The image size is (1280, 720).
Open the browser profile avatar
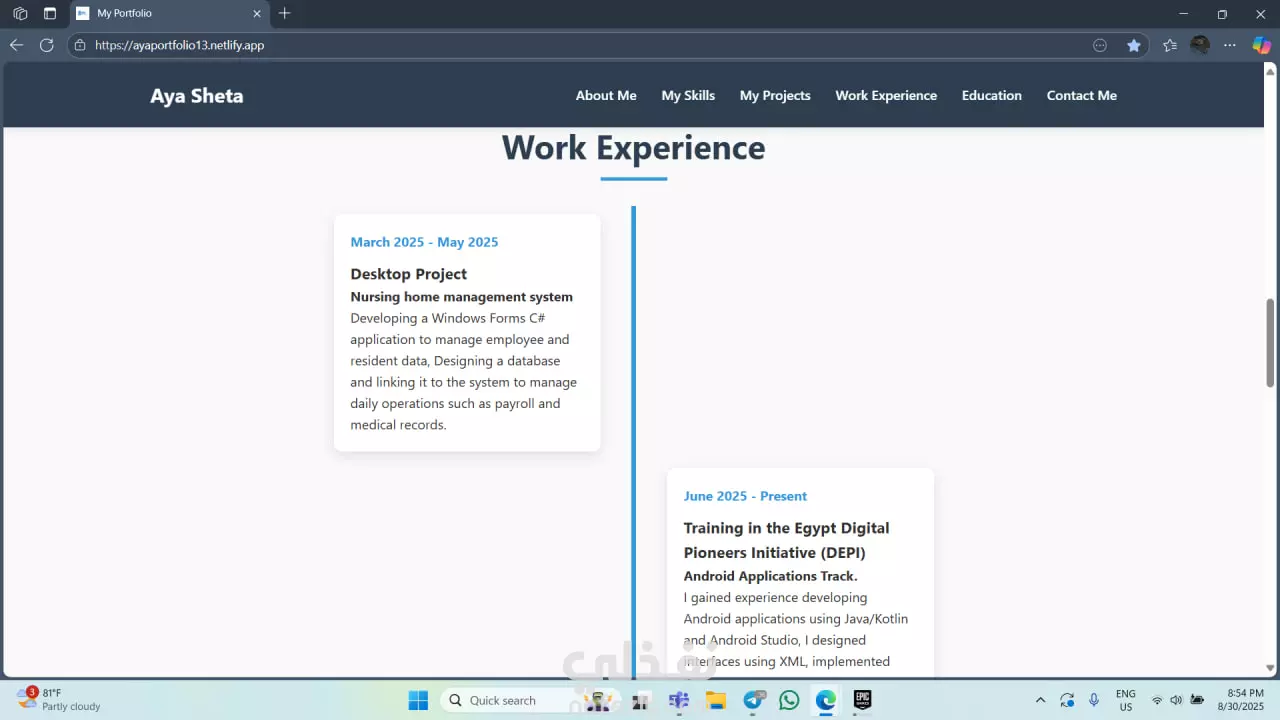[x=1200, y=45]
